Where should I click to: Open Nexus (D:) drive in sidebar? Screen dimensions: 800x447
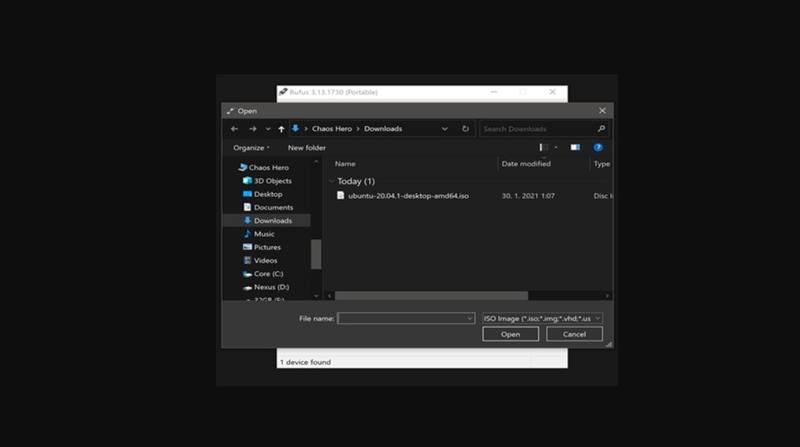(271, 287)
